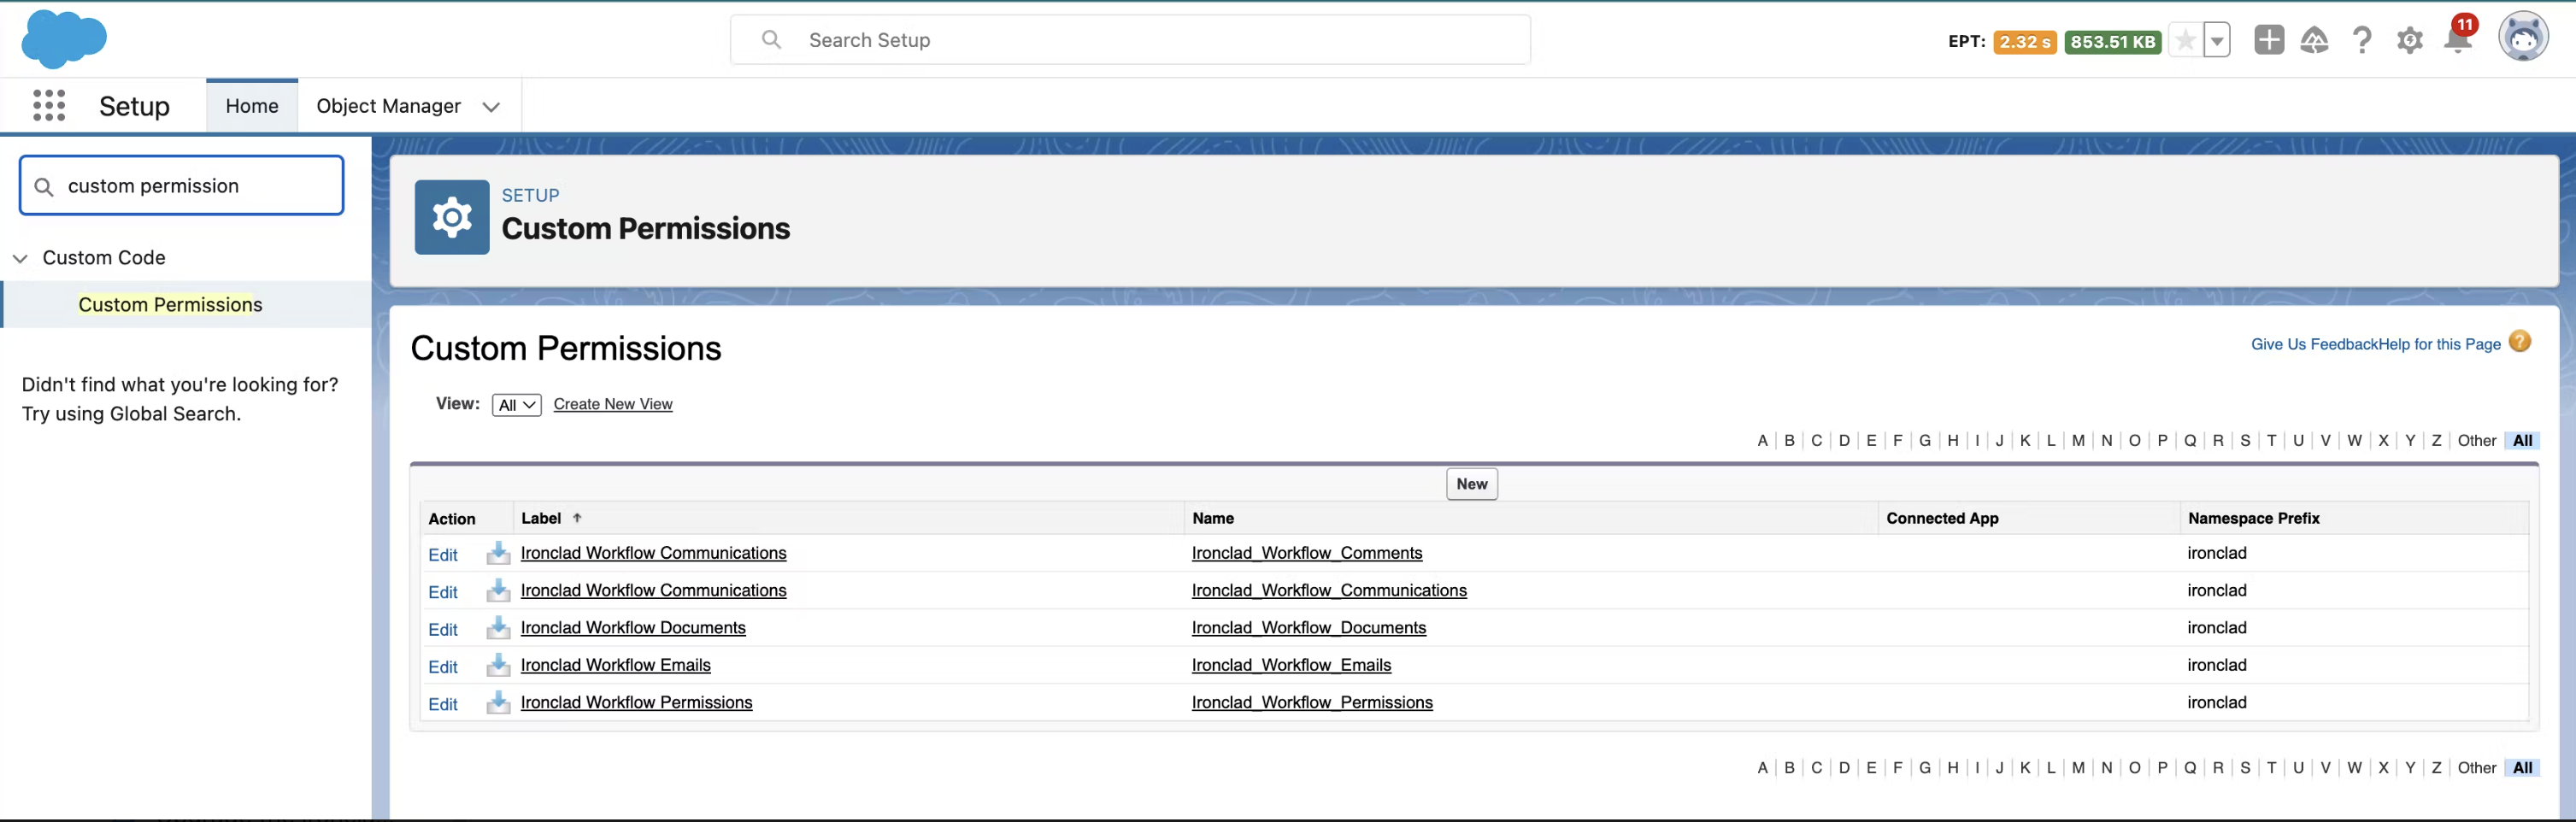
Task: Select Custom Permissions in the sidebar
Action: click(x=170, y=304)
